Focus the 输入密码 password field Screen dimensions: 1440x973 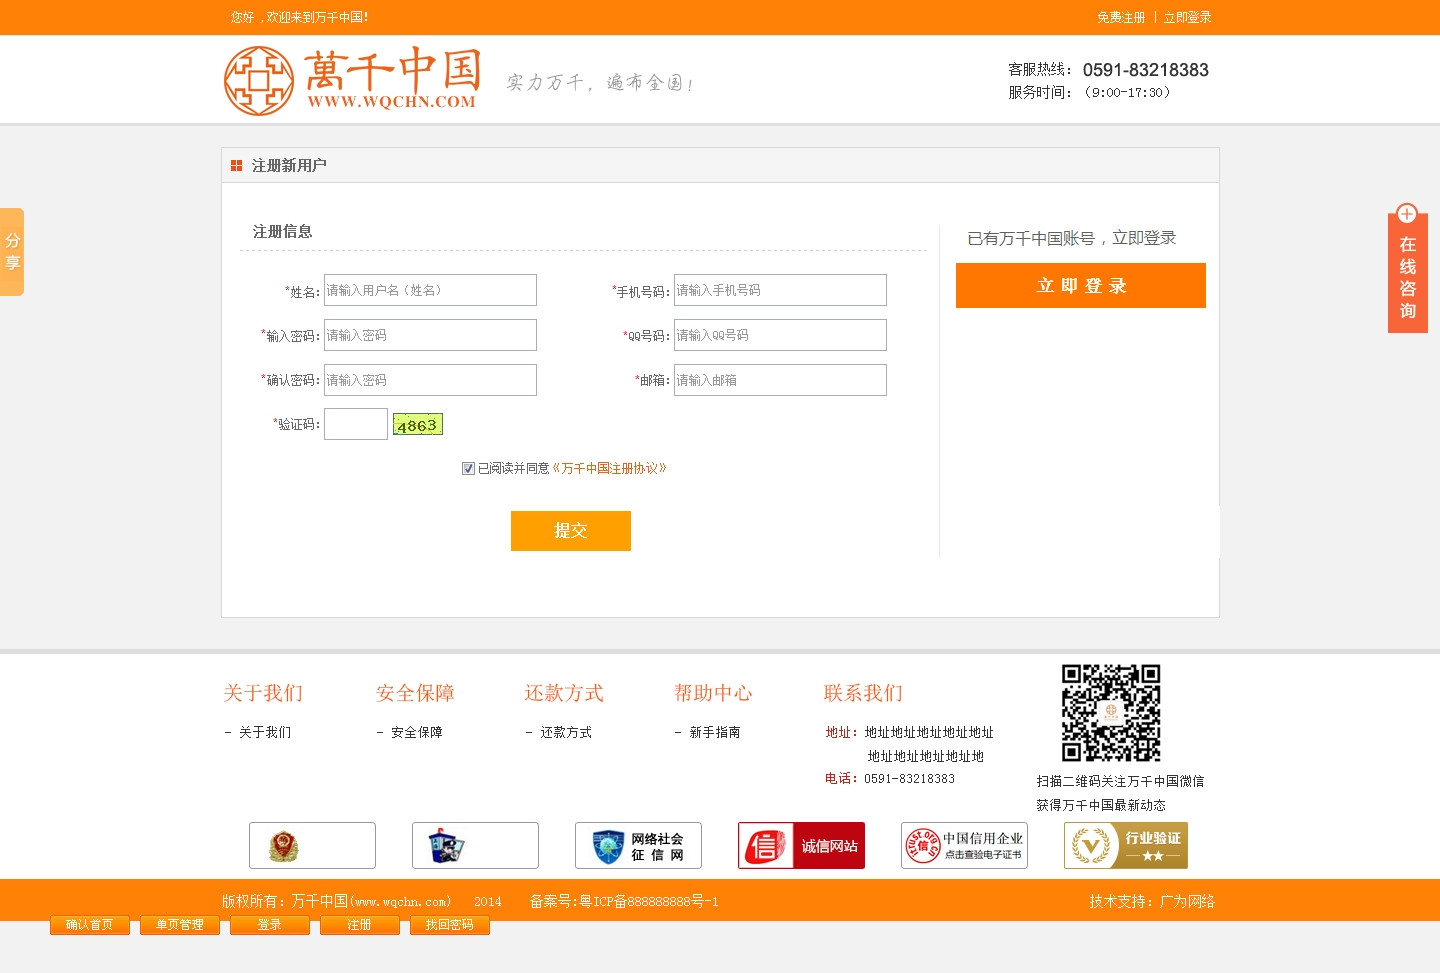tap(430, 335)
